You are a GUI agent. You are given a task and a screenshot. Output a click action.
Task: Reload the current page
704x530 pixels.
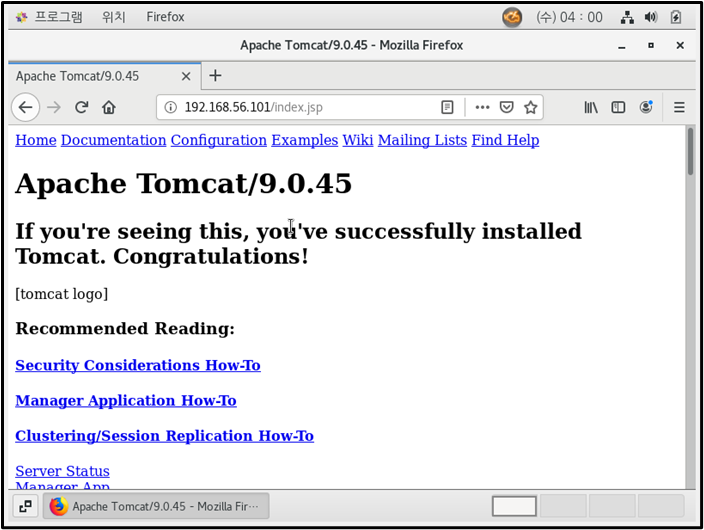(81, 107)
